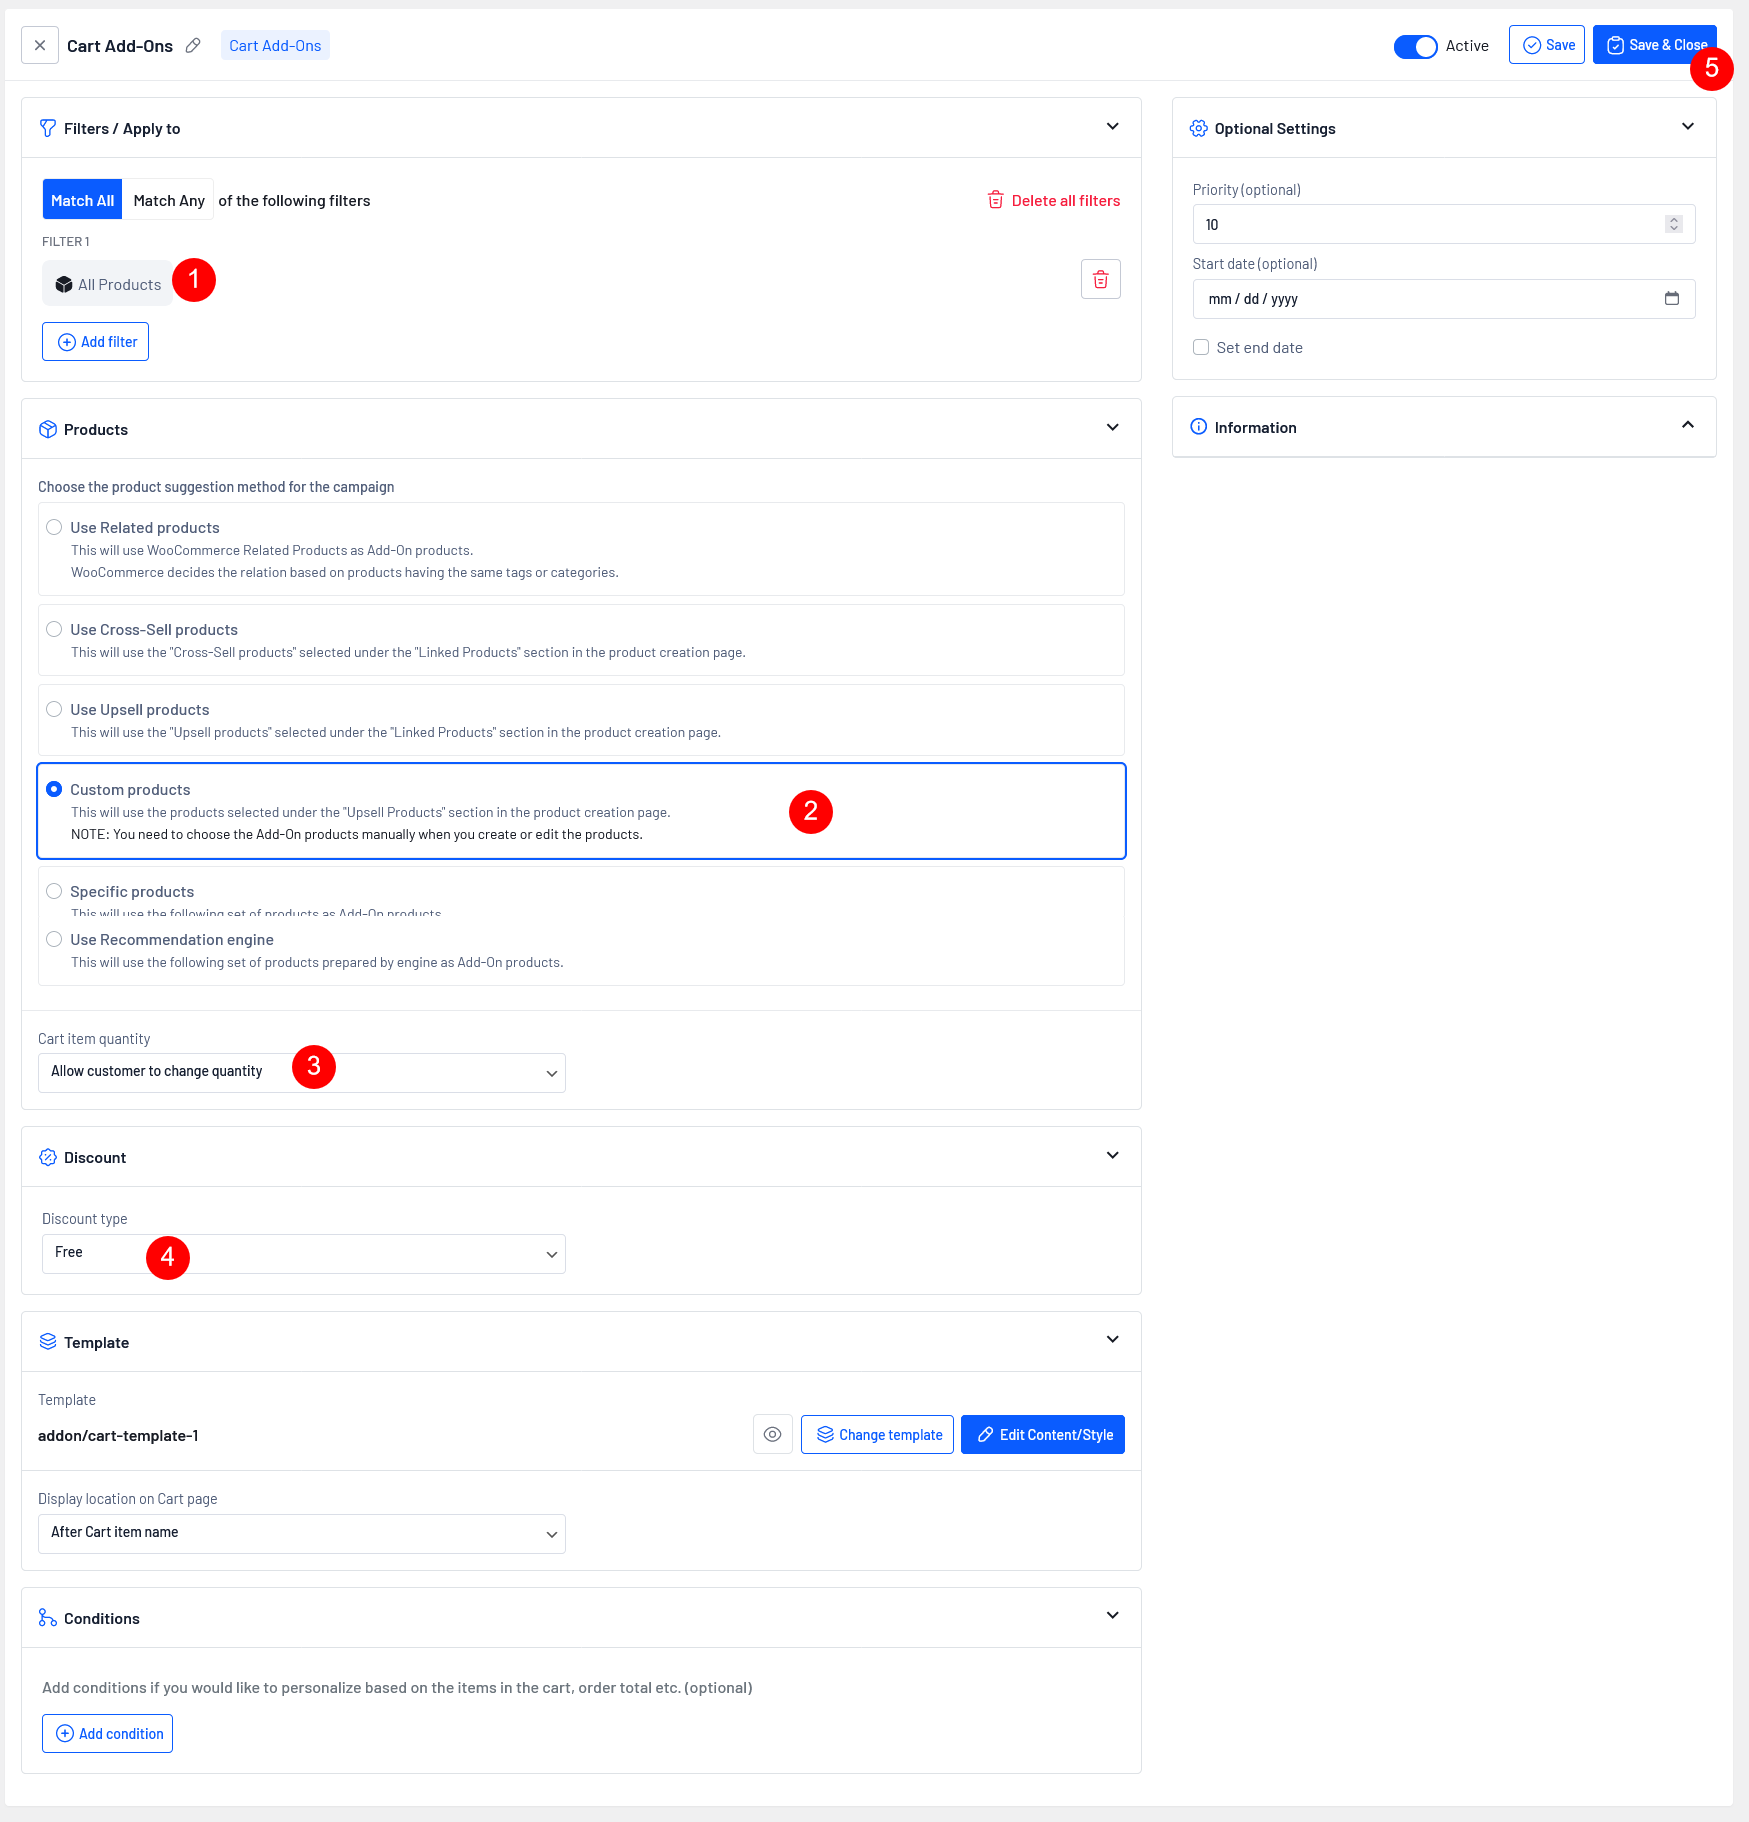
Task: Open Display location on Cart page dropdown
Action: point(301,1534)
